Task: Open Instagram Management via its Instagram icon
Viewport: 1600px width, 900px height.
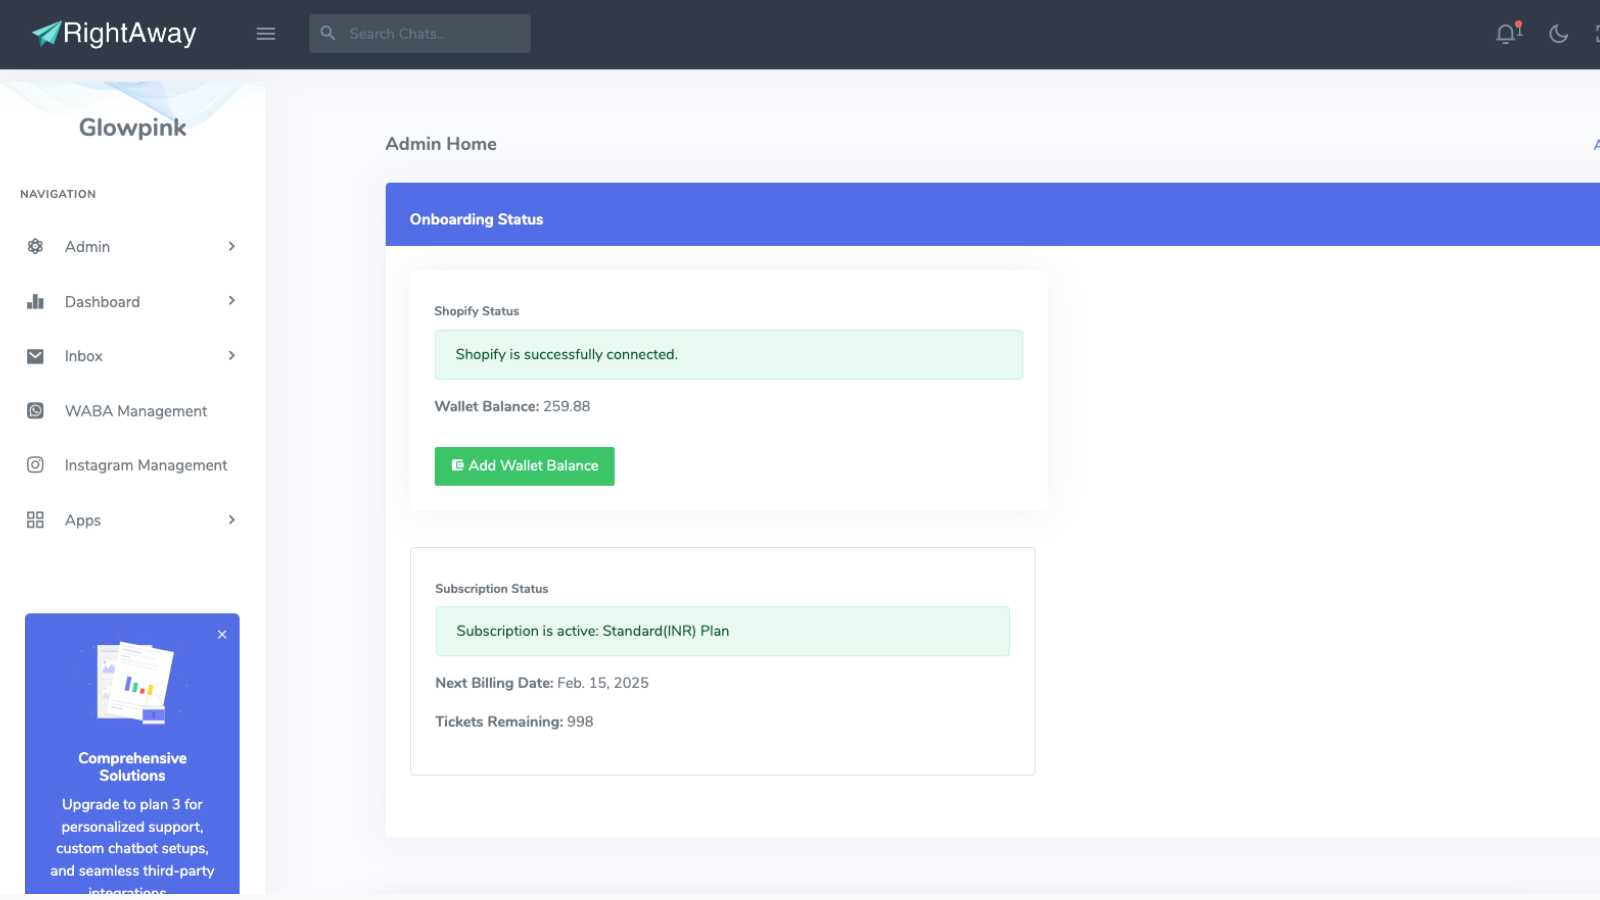Action: 35,464
